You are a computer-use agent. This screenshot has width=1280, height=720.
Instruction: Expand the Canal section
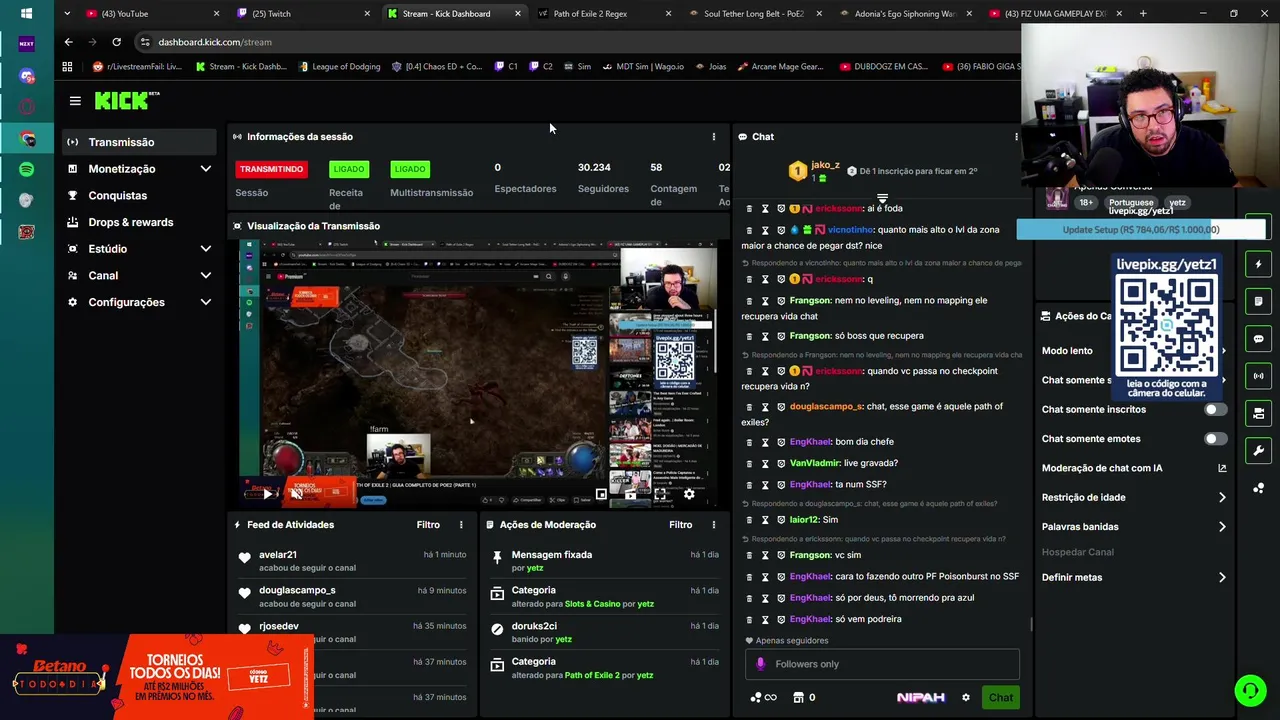click(139, 275)
